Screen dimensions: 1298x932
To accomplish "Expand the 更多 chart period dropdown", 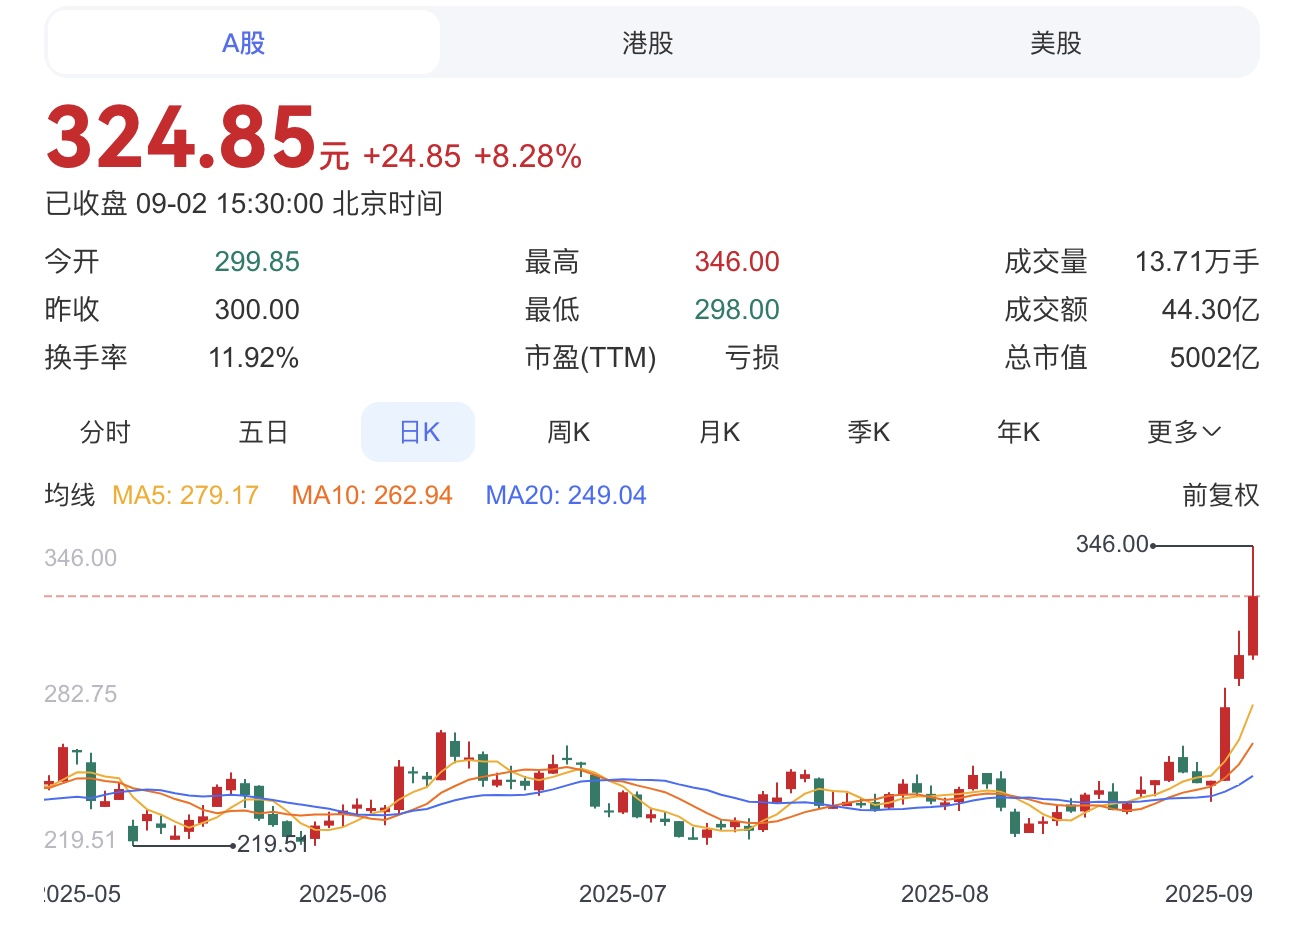I will point(1184,432).
